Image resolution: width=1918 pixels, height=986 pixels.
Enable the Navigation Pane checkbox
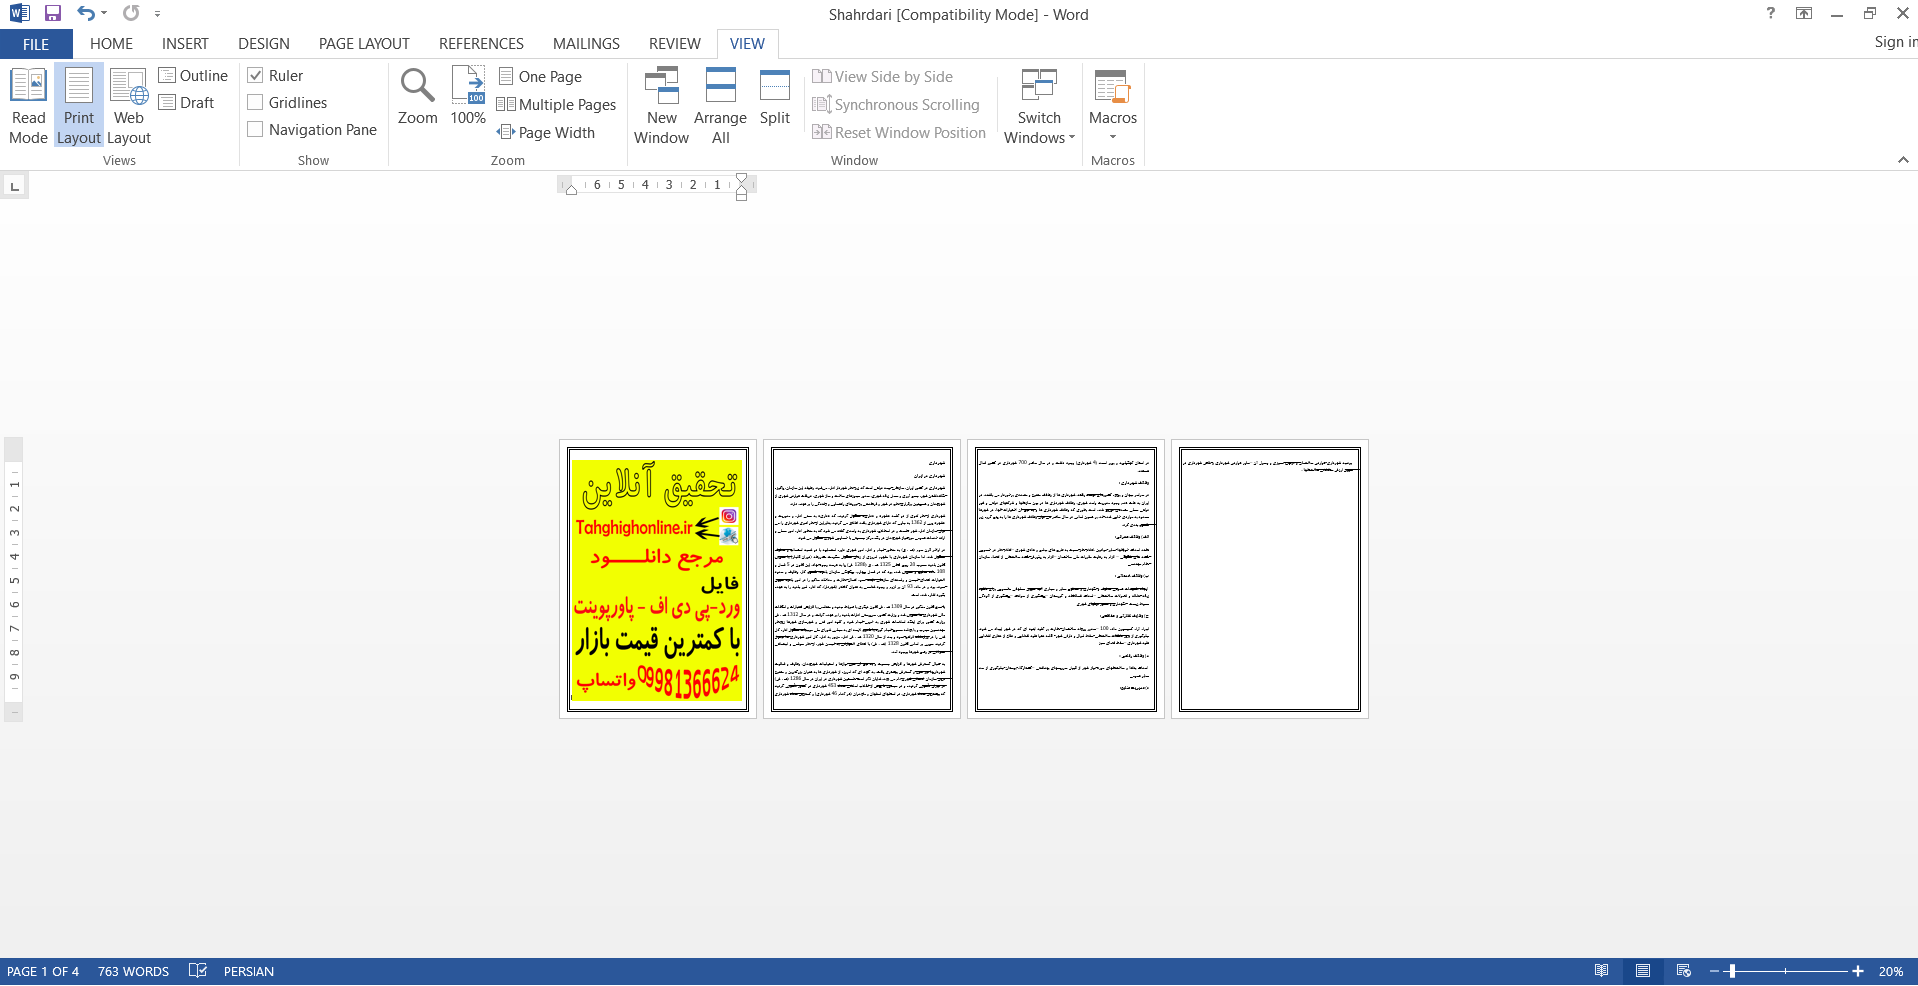tap(255, 130)
